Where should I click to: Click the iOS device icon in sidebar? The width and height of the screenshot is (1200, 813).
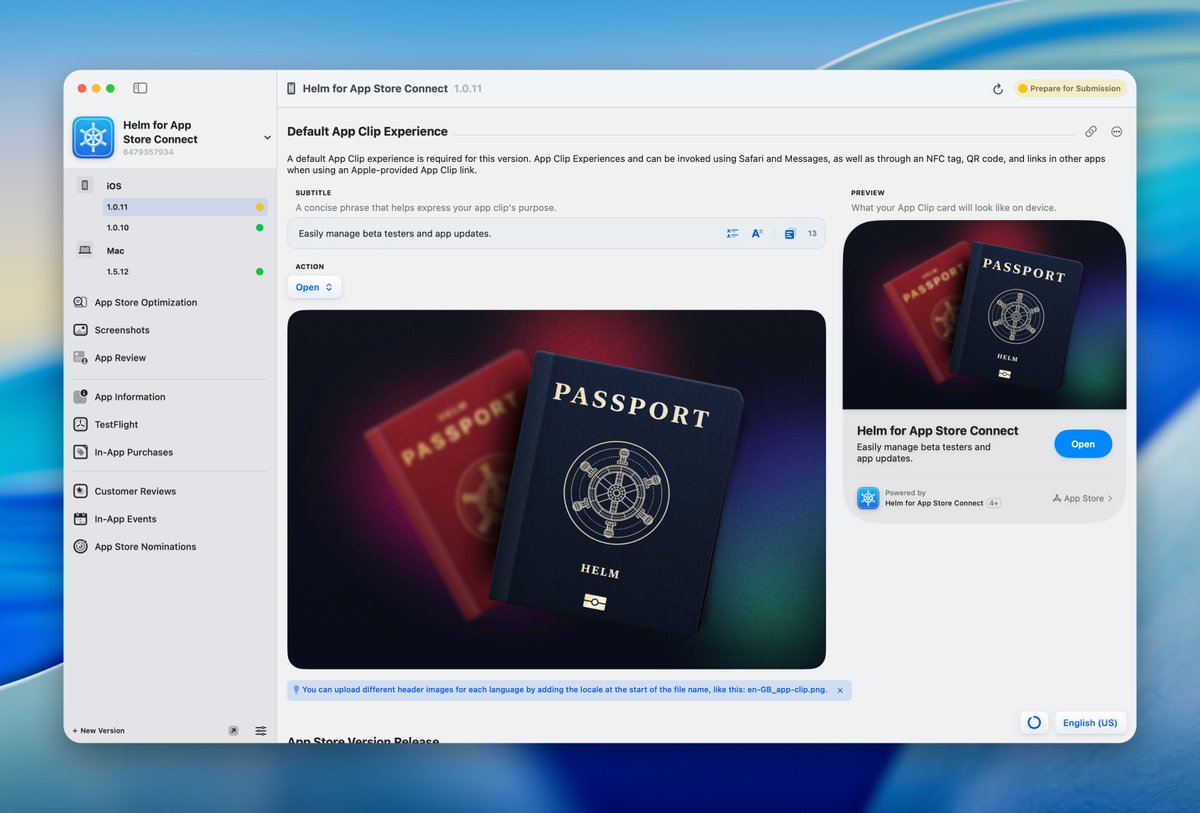click(x=85, y=186)
